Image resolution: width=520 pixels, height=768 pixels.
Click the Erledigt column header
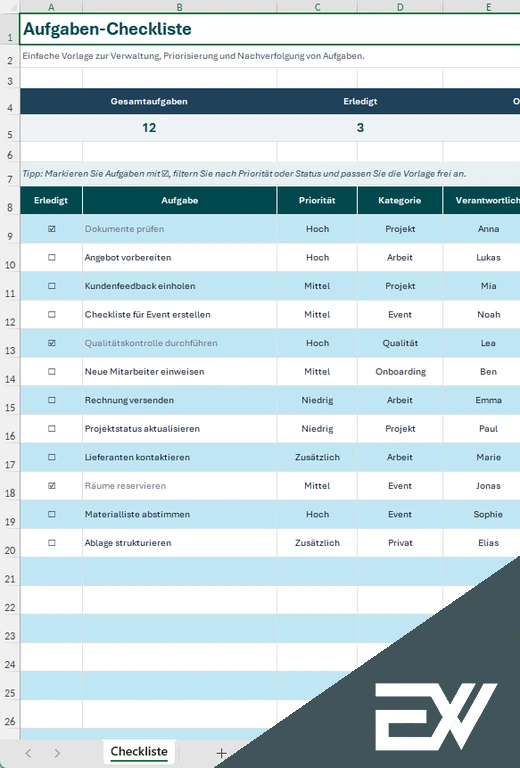(x=51, y=200)
